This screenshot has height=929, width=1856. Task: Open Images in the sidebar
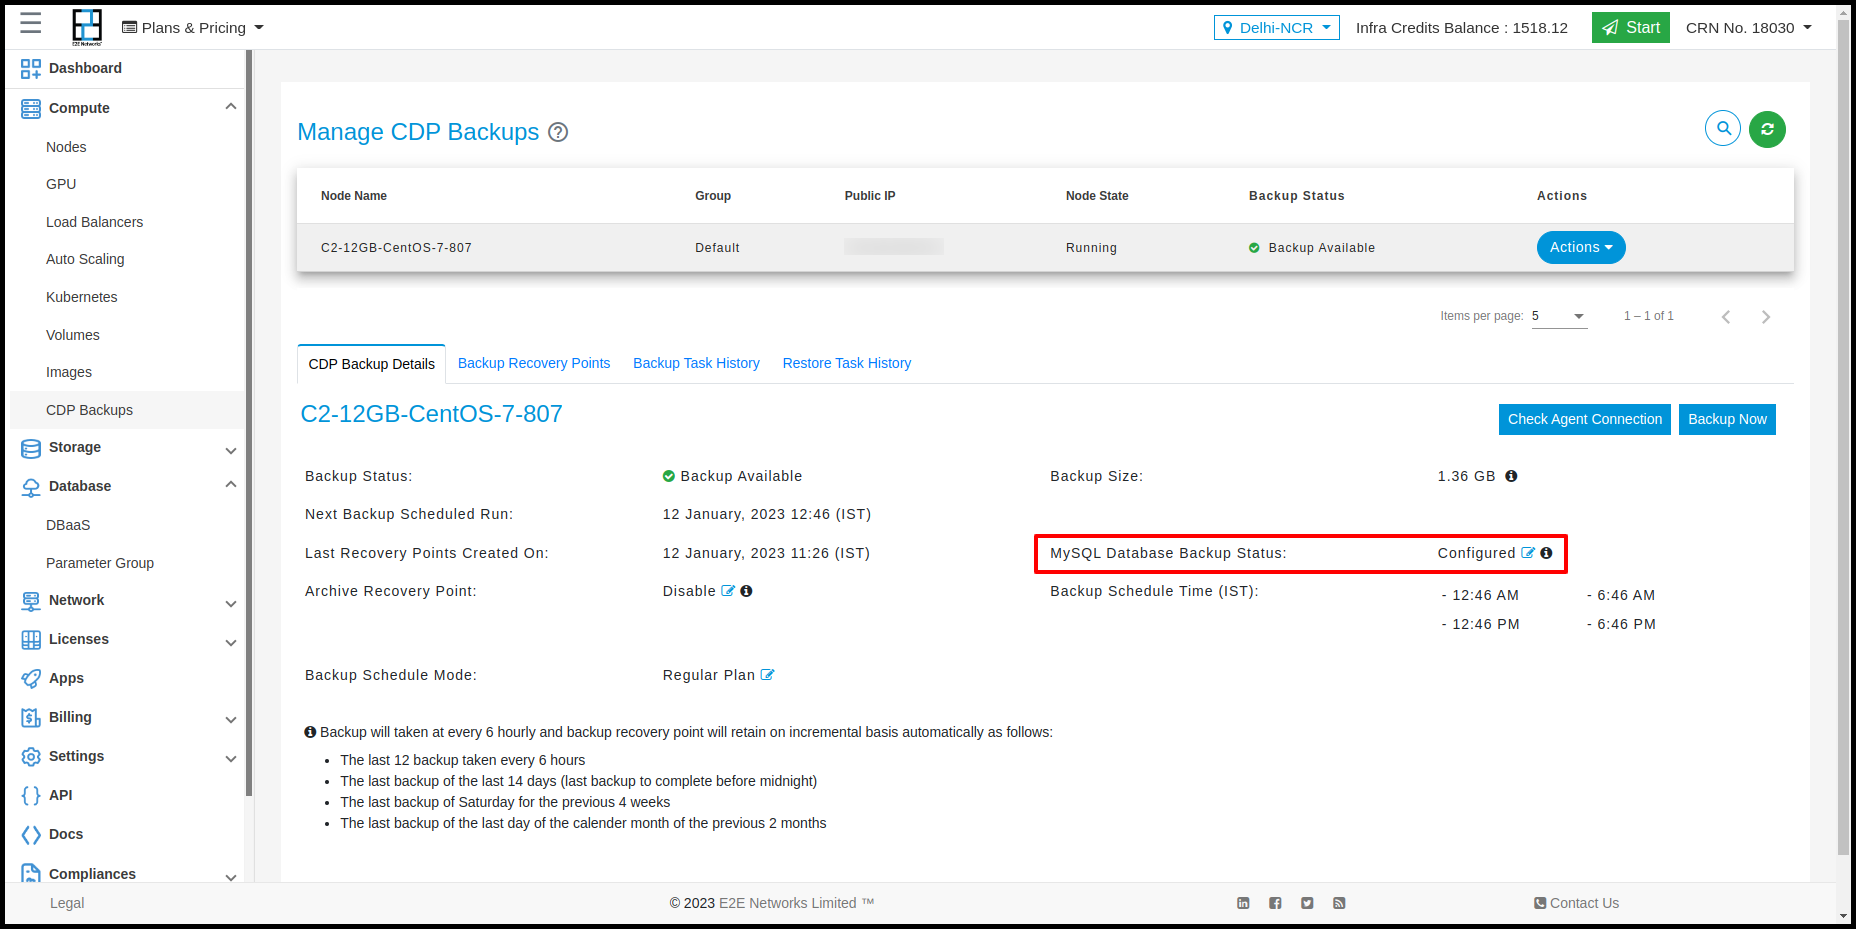pos(69,372)
